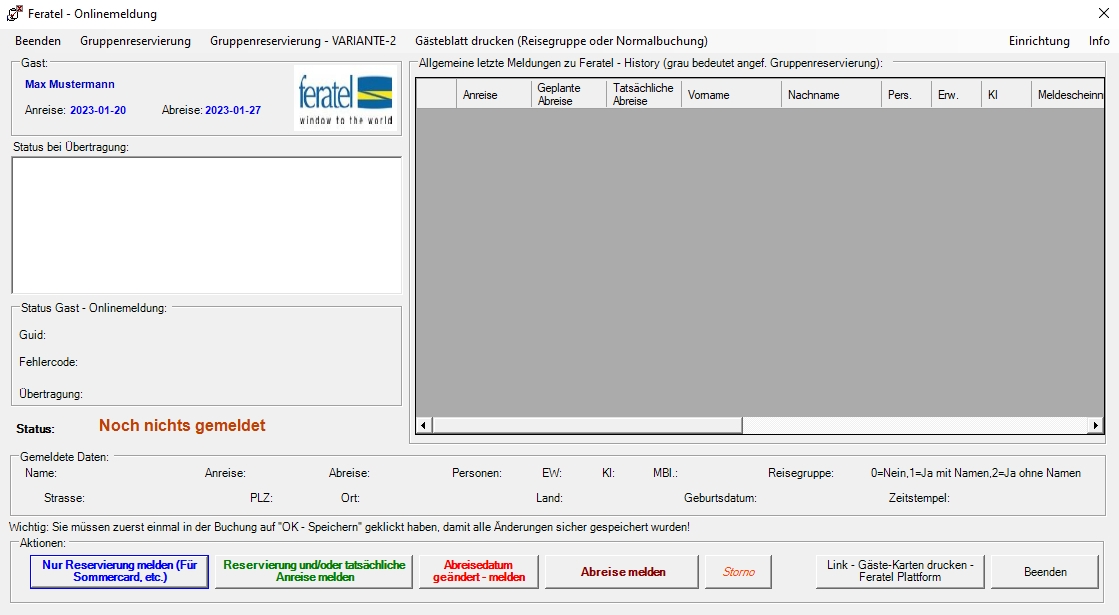
Task: Click the Zeitstempel: label
Action: (919, 498)
